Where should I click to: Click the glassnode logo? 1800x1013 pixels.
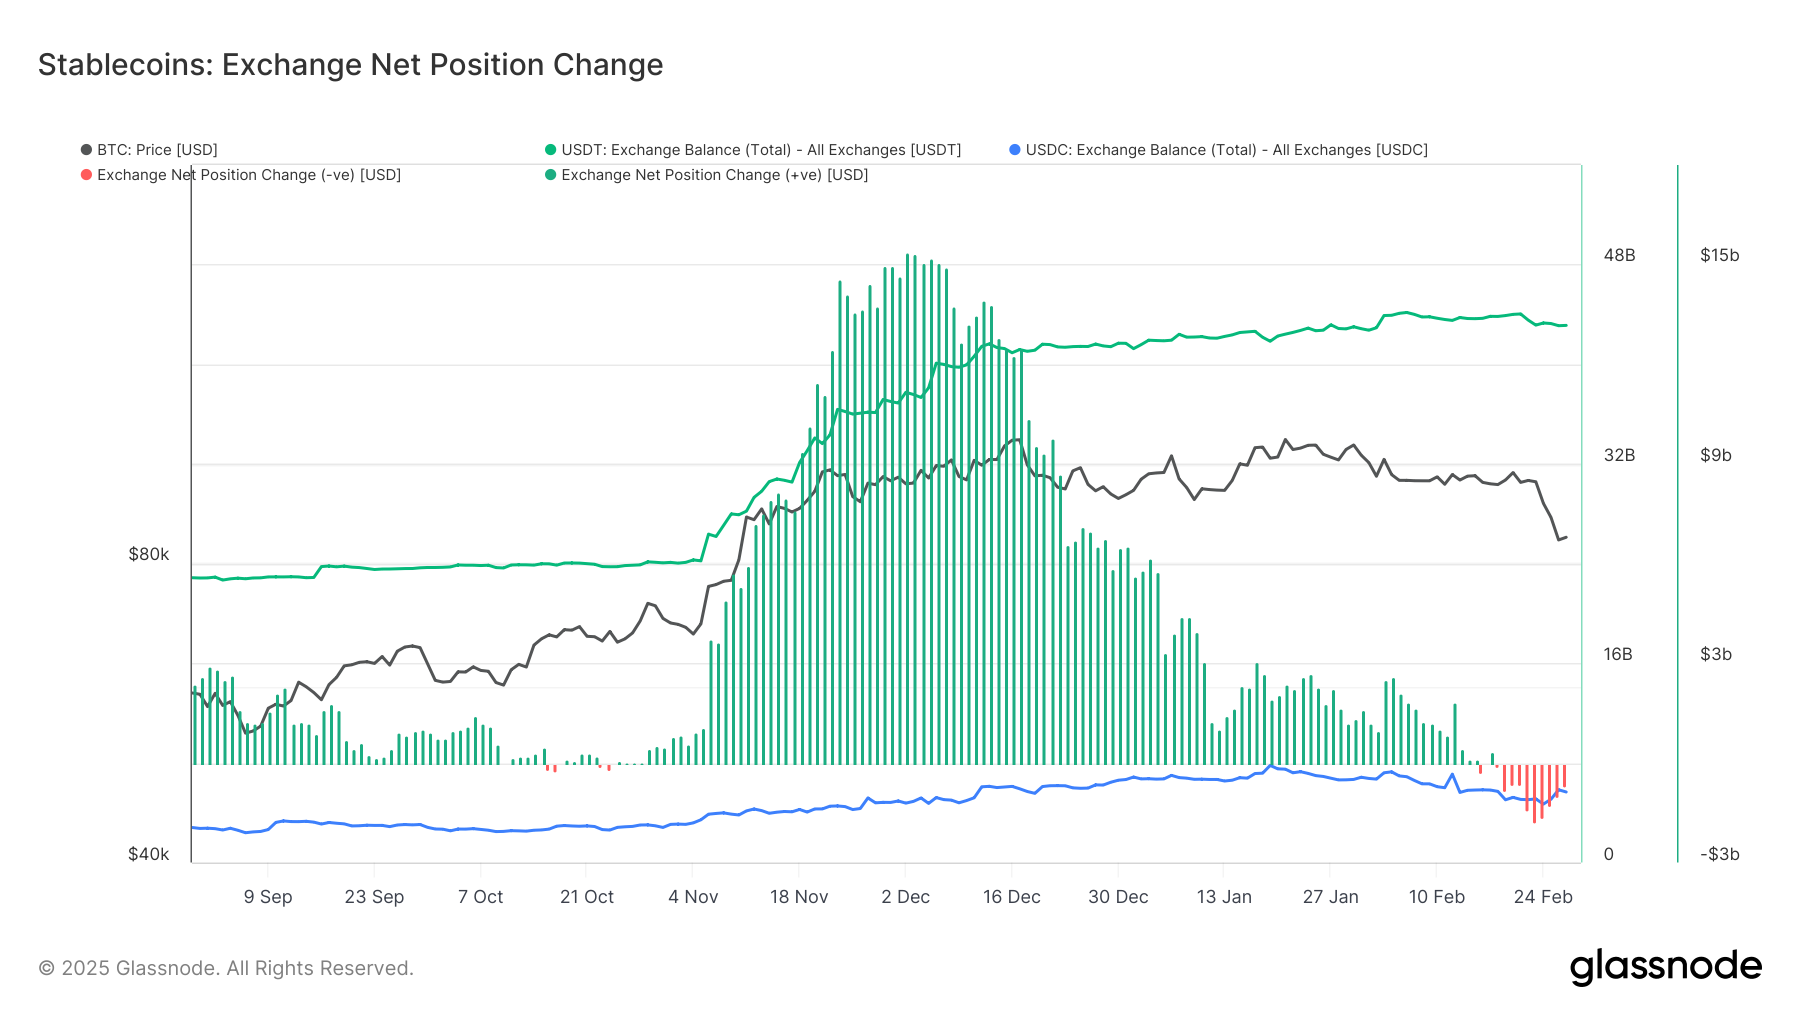click(x=1665, y=967)
